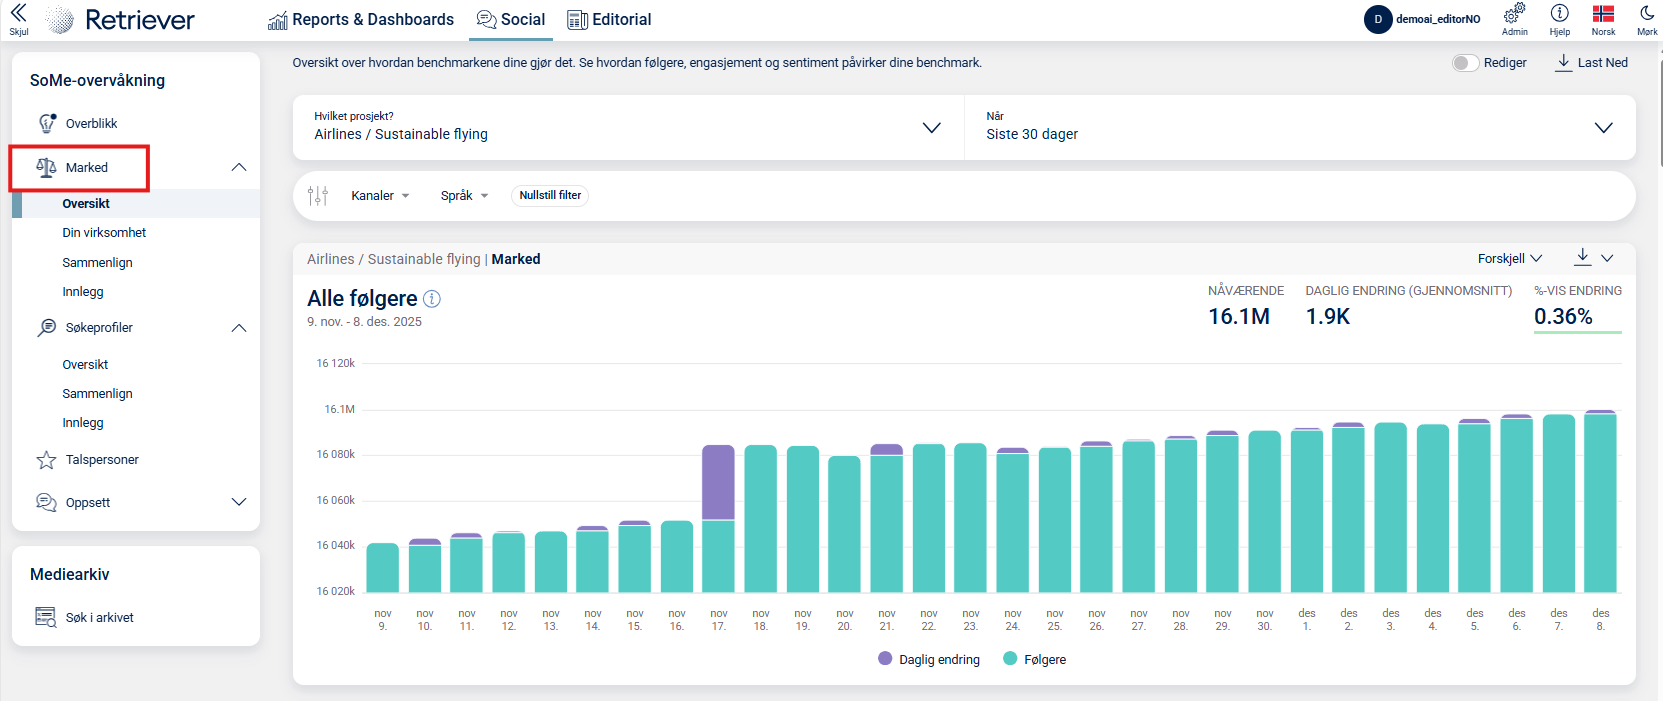
Task: Click the Skjul collapse sidebar arrows
Action: (x=18, y=14)
